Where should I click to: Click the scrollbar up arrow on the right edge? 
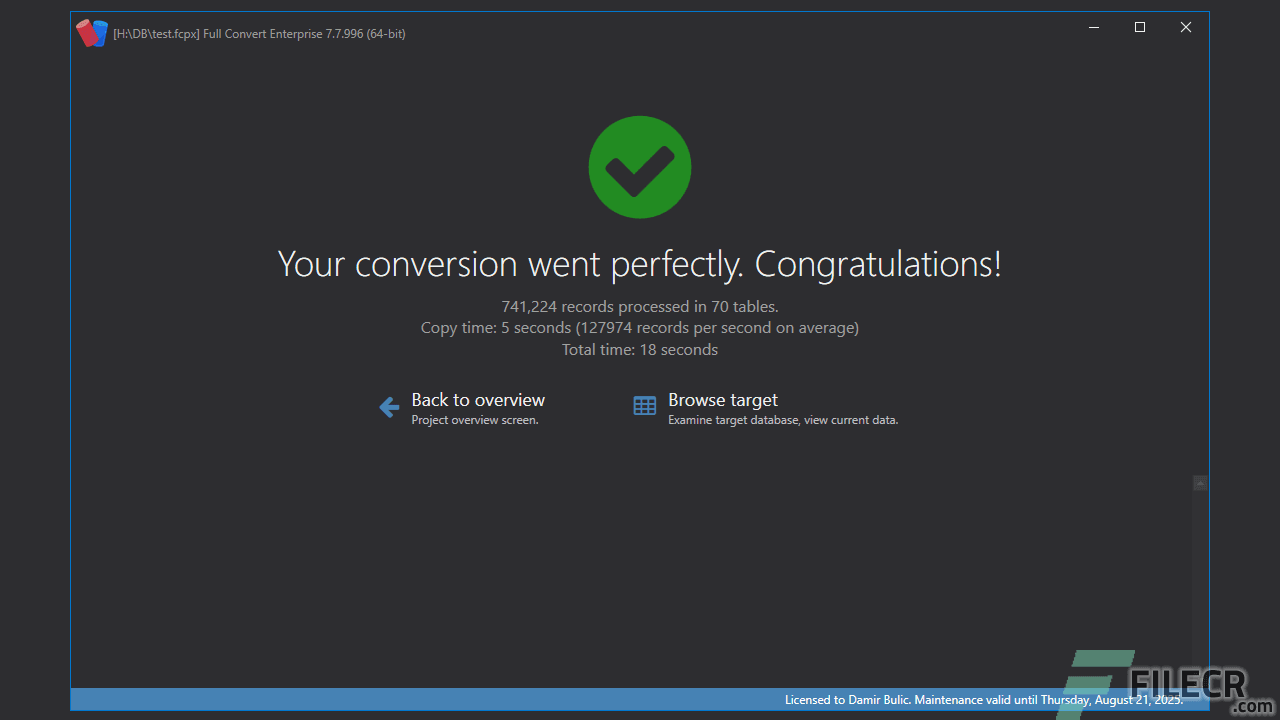pos(1200,483)
